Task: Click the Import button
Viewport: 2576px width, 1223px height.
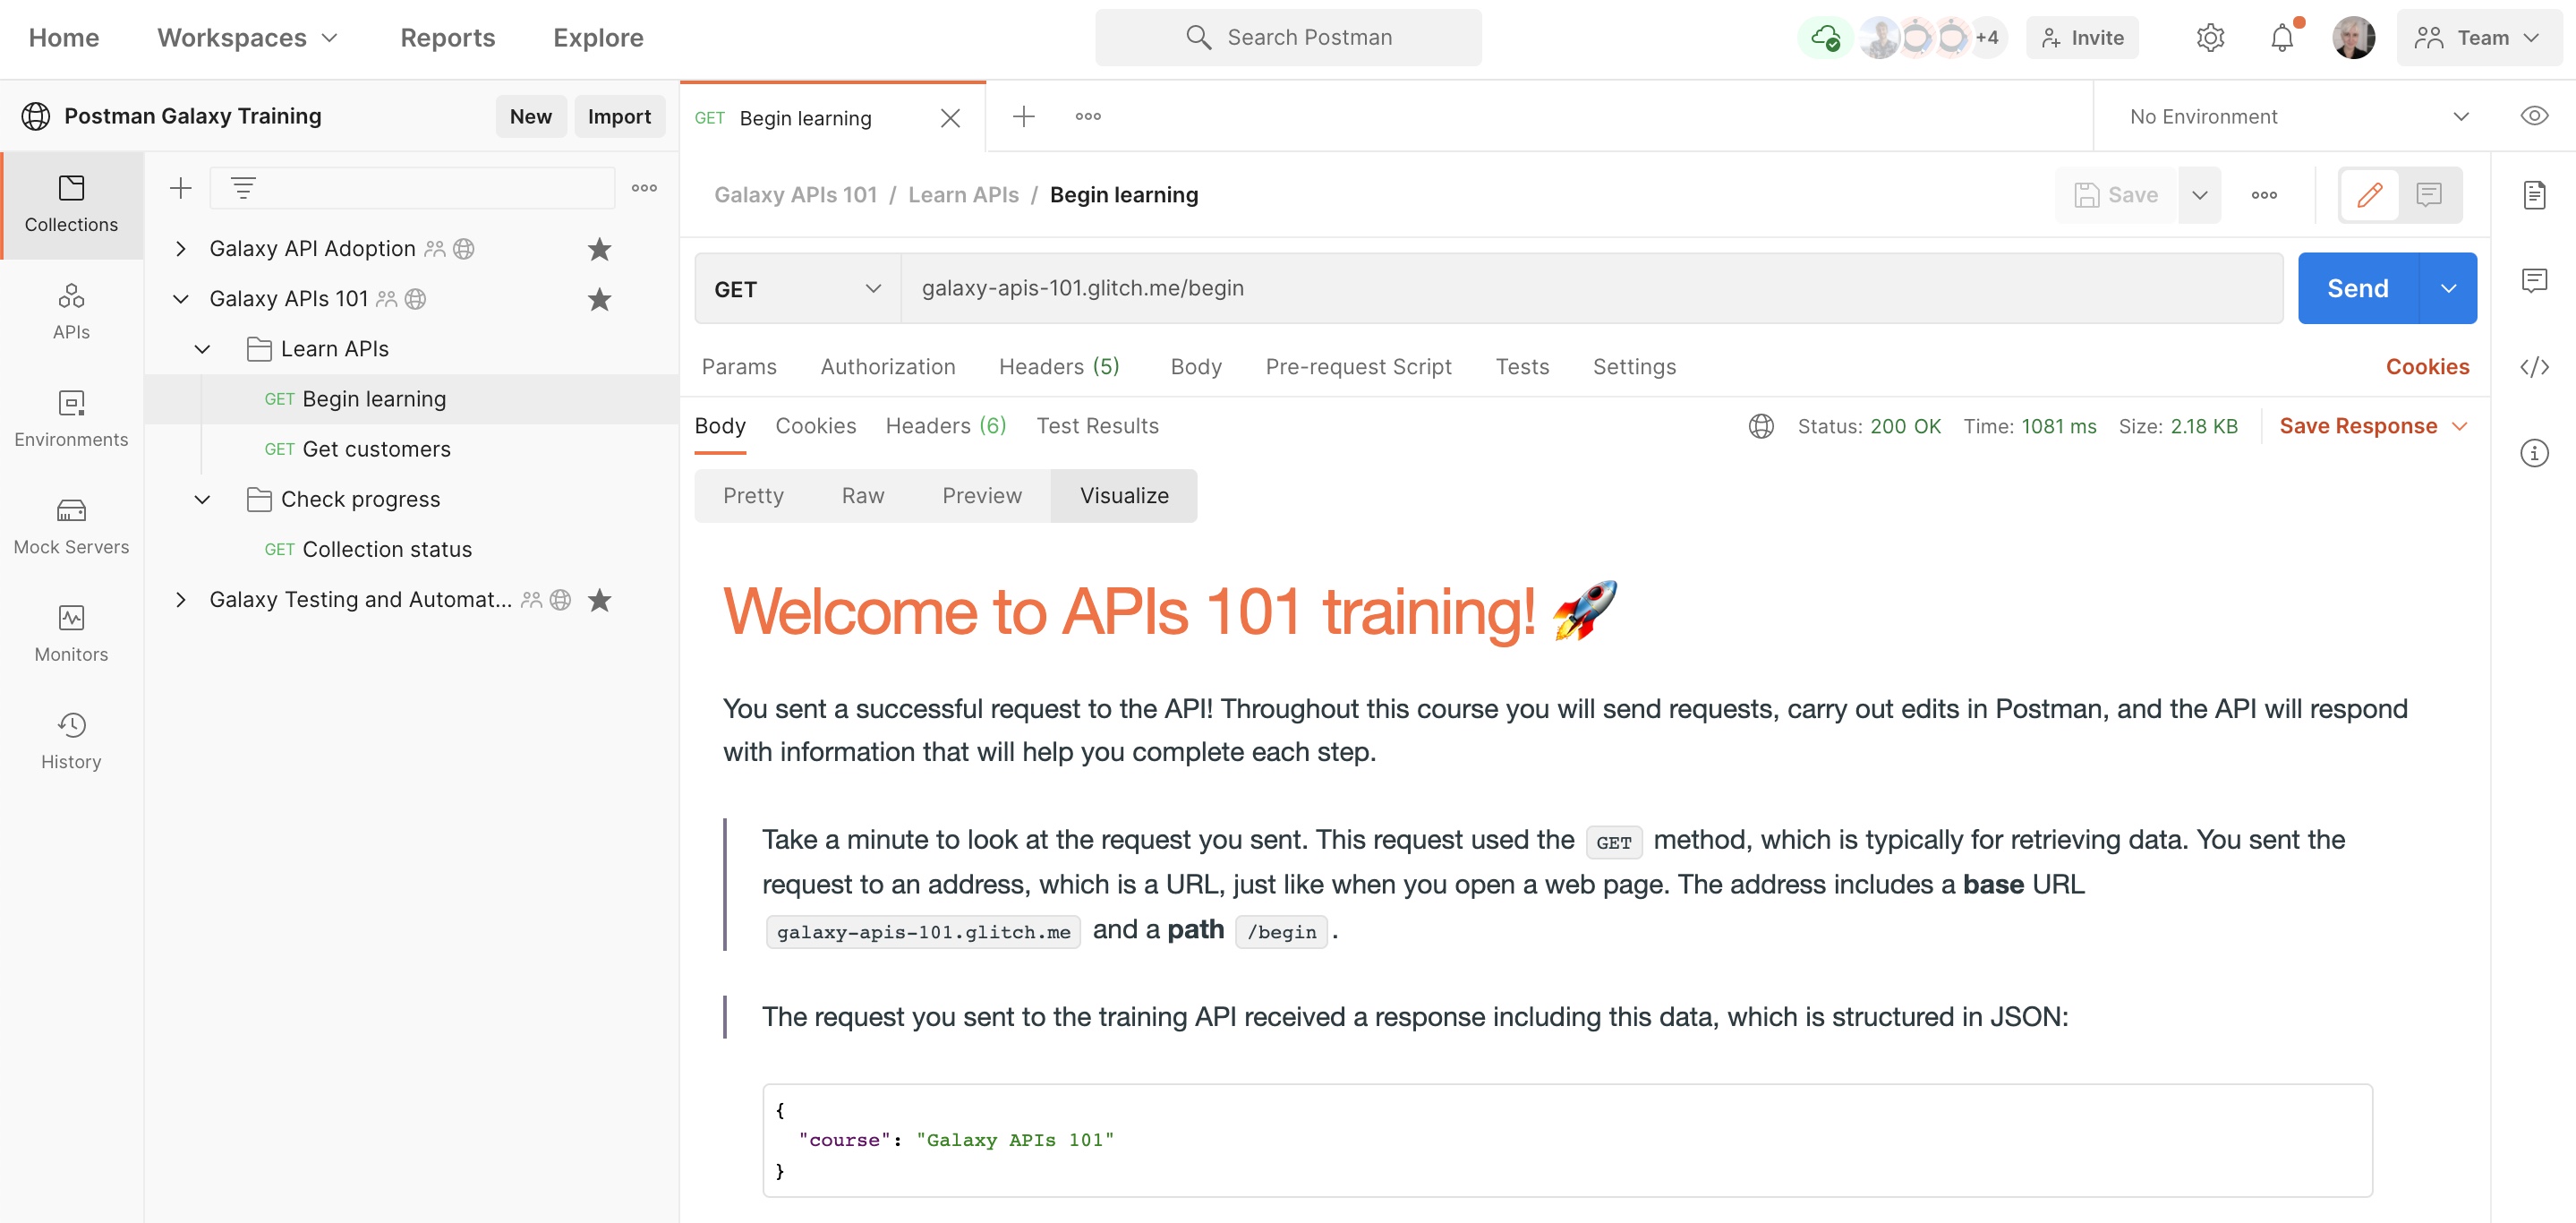Action: tap(619, 117)
